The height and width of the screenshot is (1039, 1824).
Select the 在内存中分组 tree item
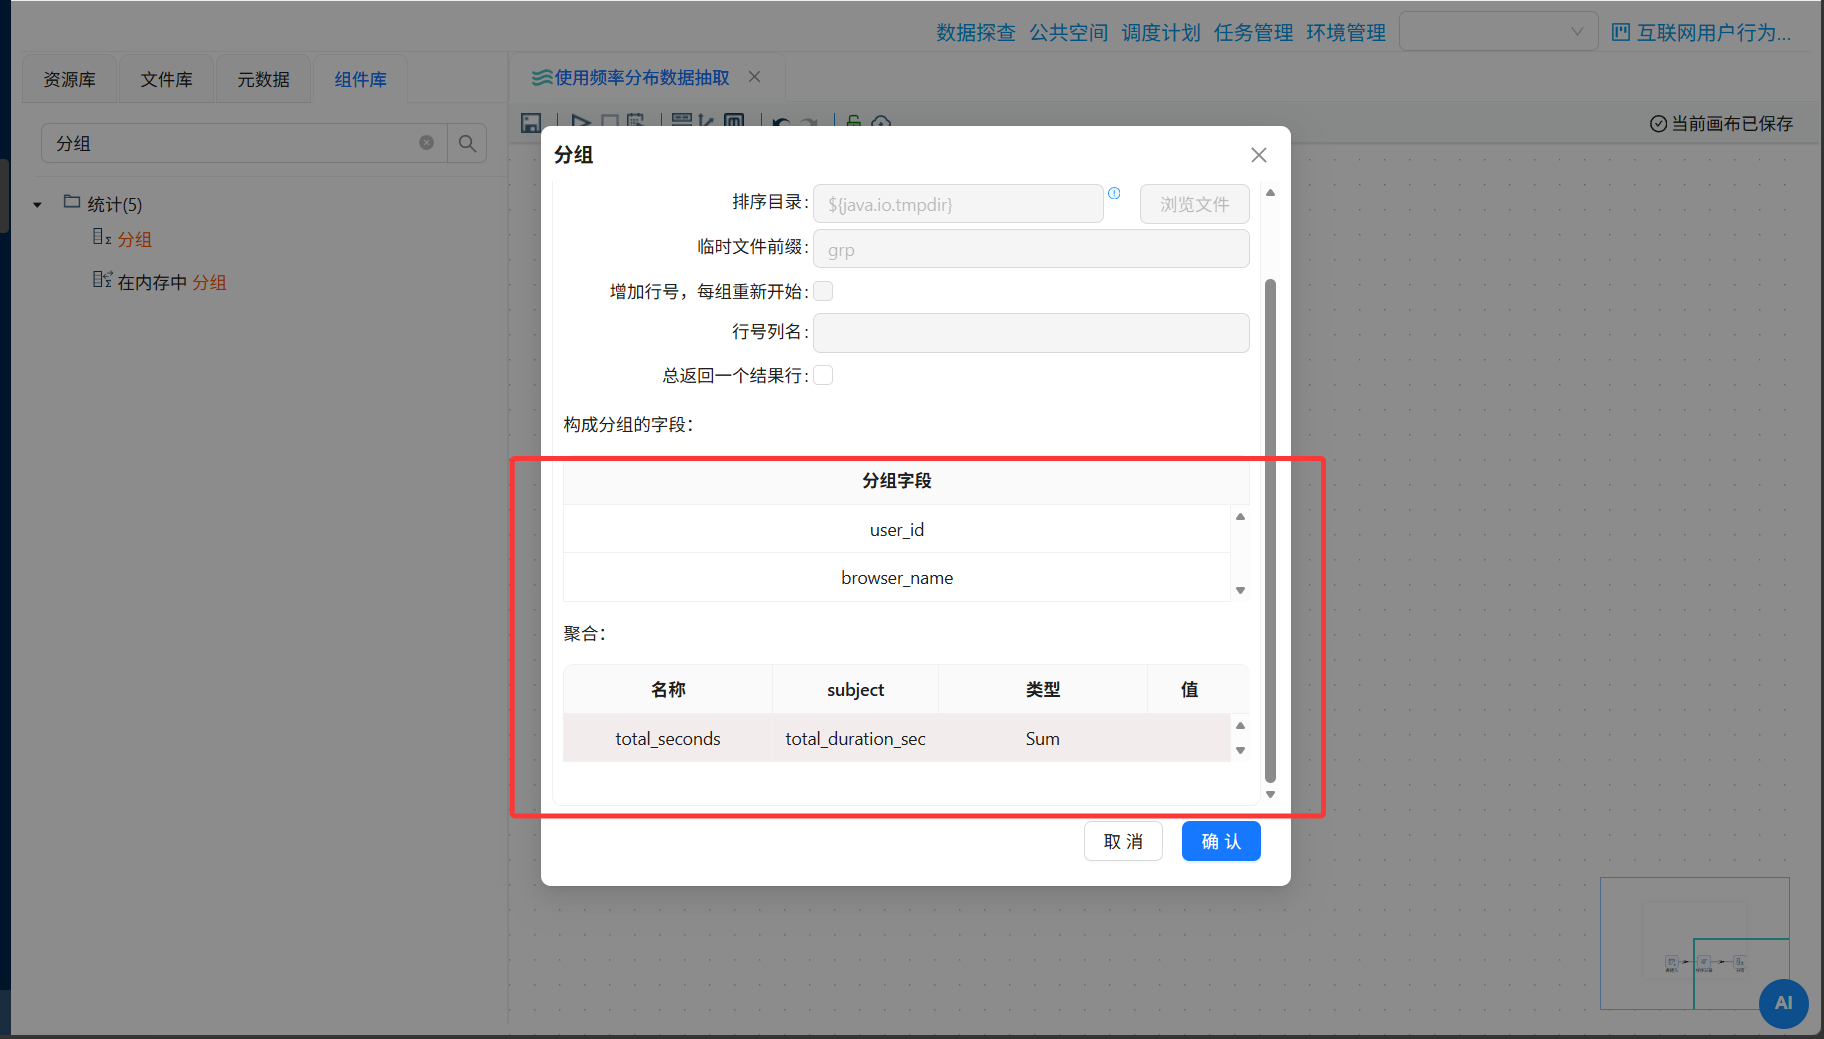coord(172,282)
